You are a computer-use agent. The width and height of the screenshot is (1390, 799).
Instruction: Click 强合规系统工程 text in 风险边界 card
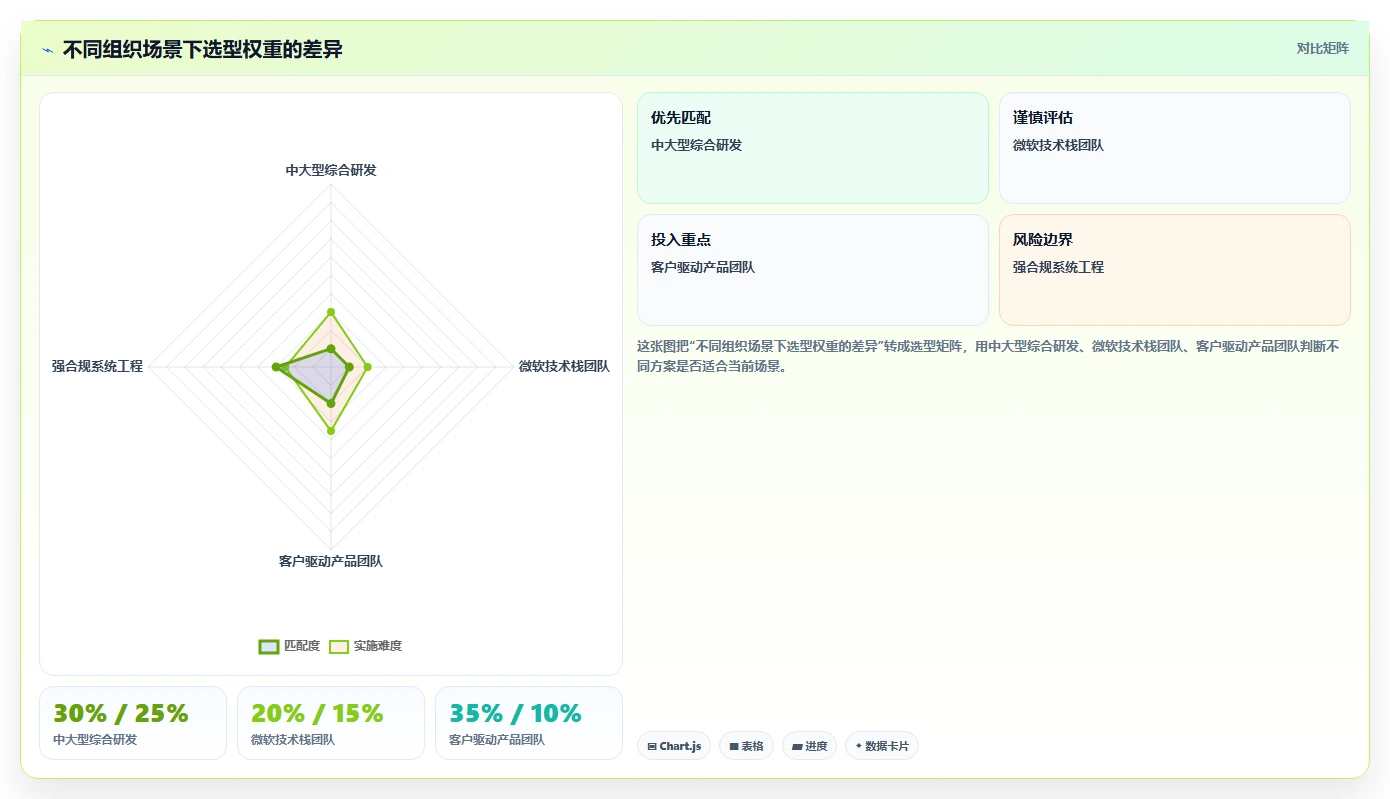pyautogui.click(x=1058, y=267)
